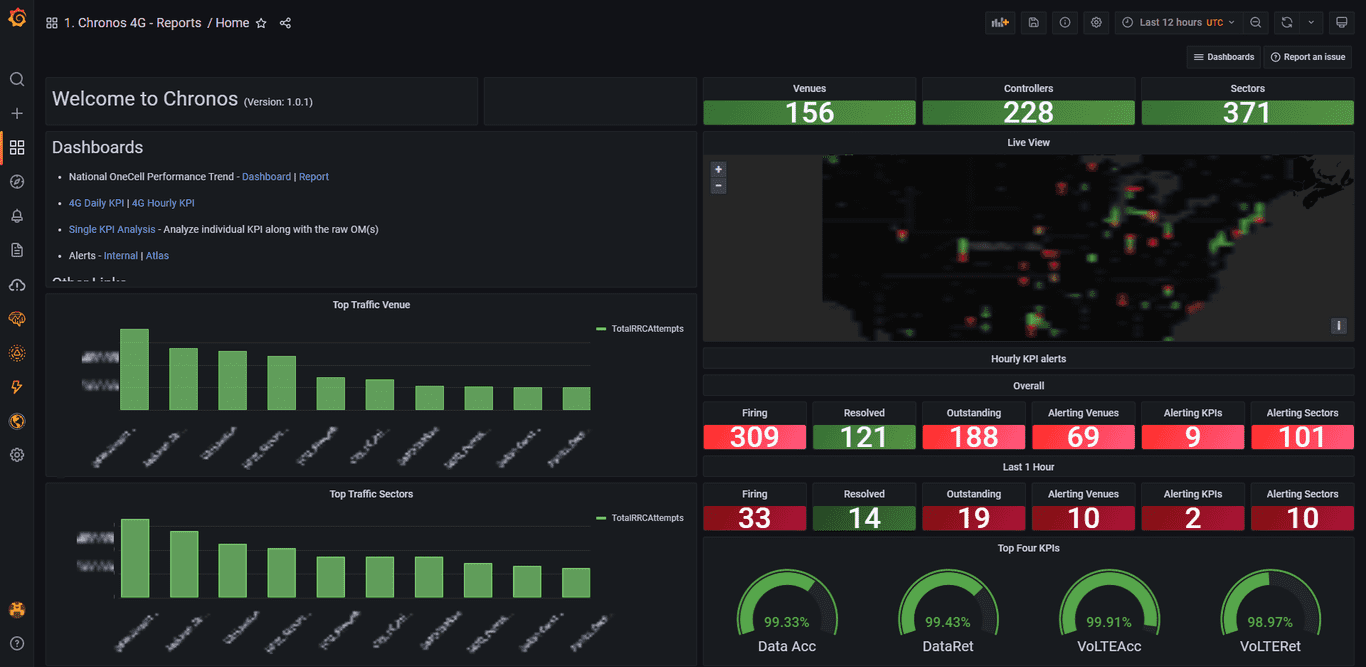
Task: Click the lightning bolt icon in sidebar
Action: [16, 387]
